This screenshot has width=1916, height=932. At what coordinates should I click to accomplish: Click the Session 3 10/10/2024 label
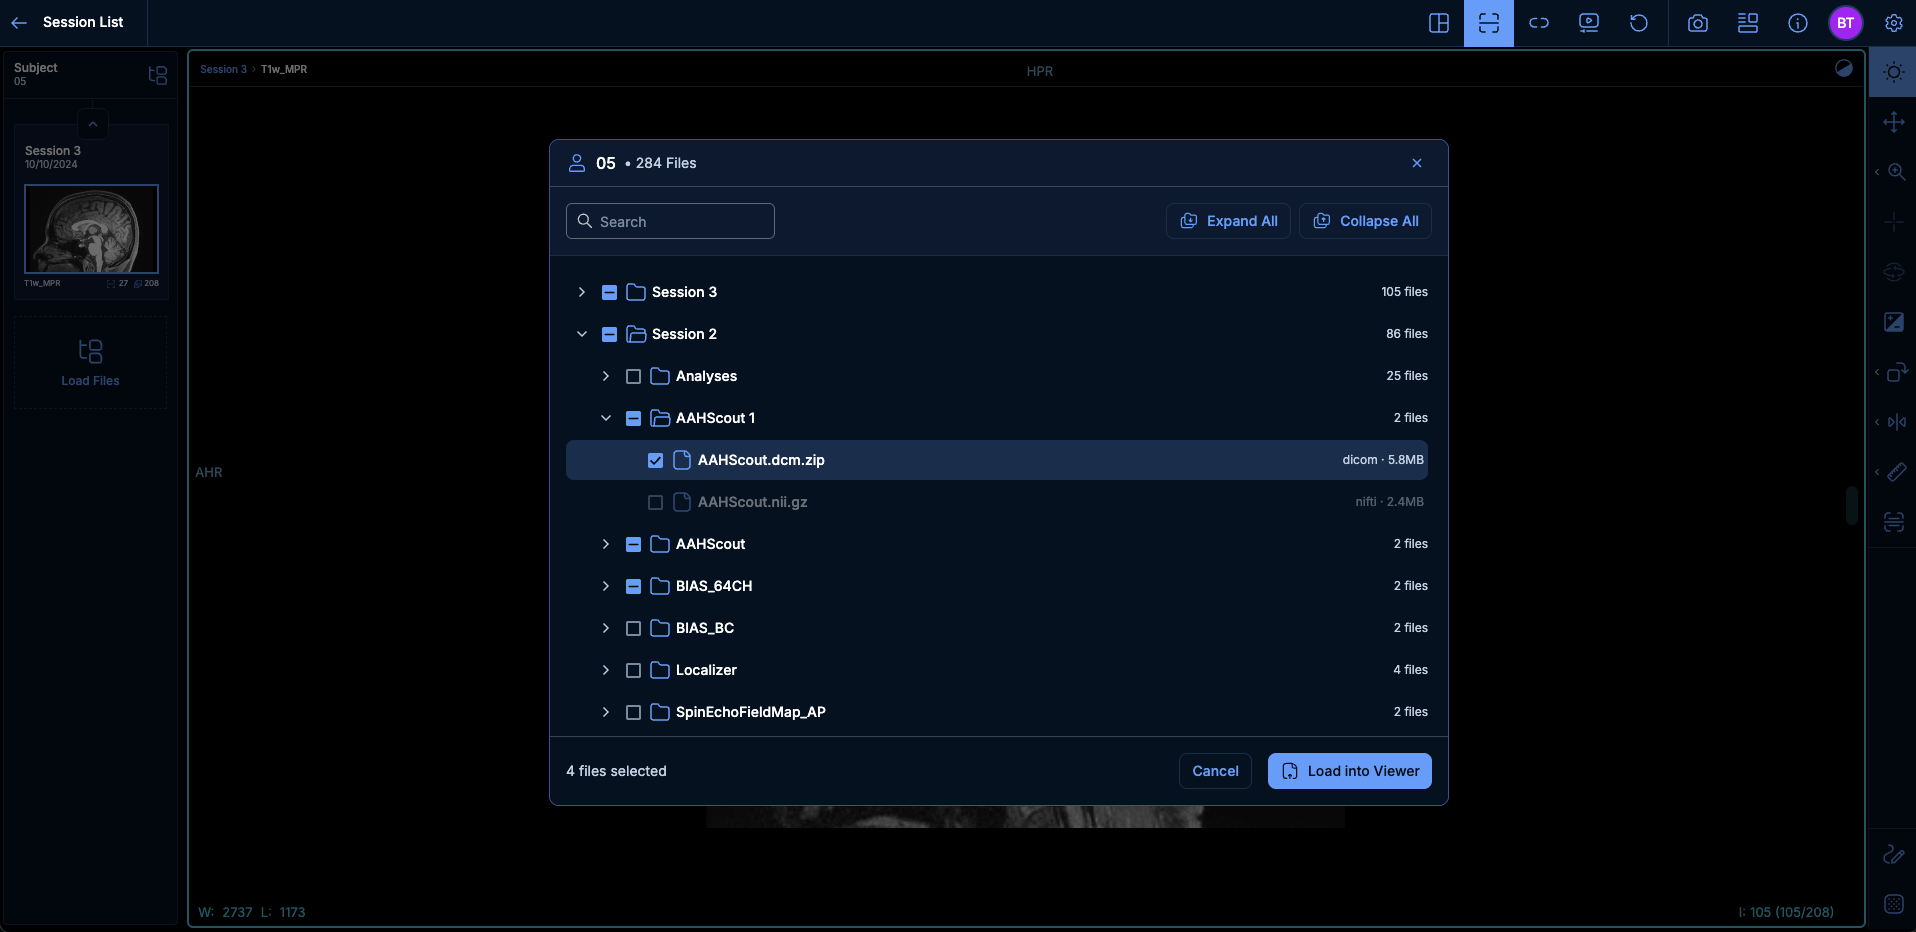point(53,157)
